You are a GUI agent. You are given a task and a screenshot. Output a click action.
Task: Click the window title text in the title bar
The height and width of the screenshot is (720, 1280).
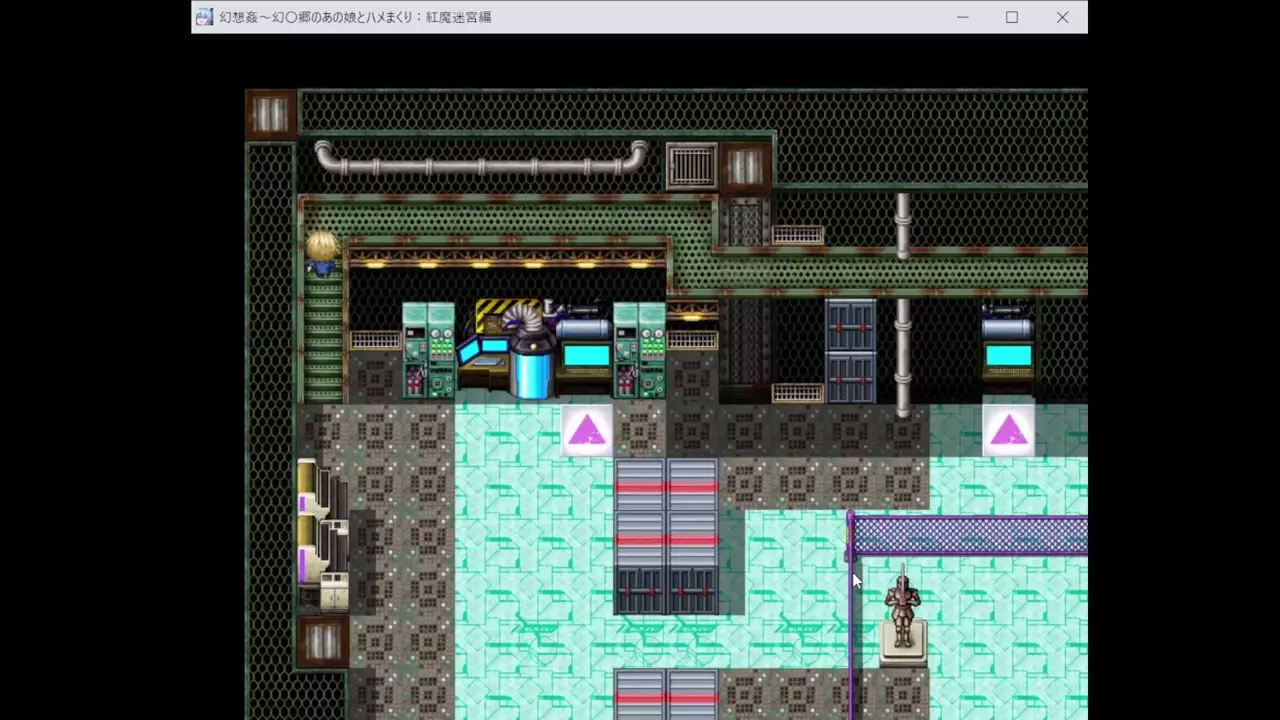click(x=355, y=17)
